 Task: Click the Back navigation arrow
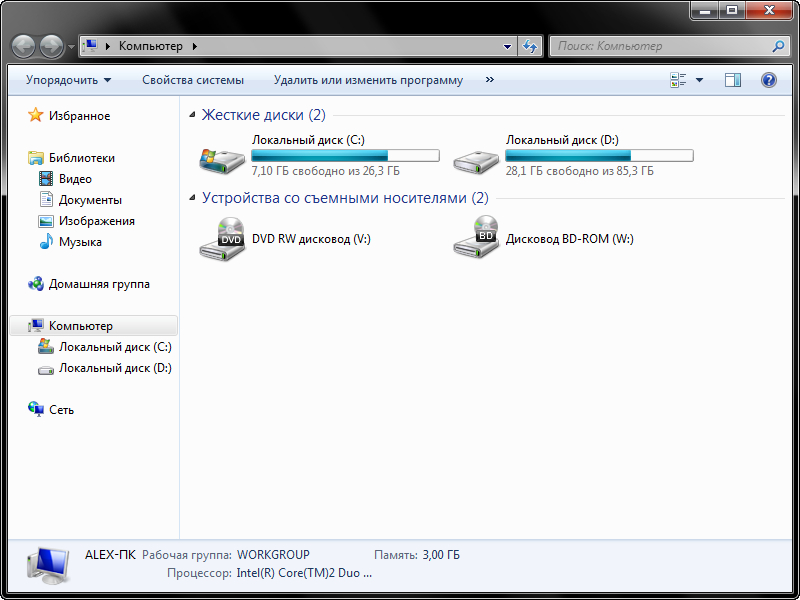coord(23,46)
